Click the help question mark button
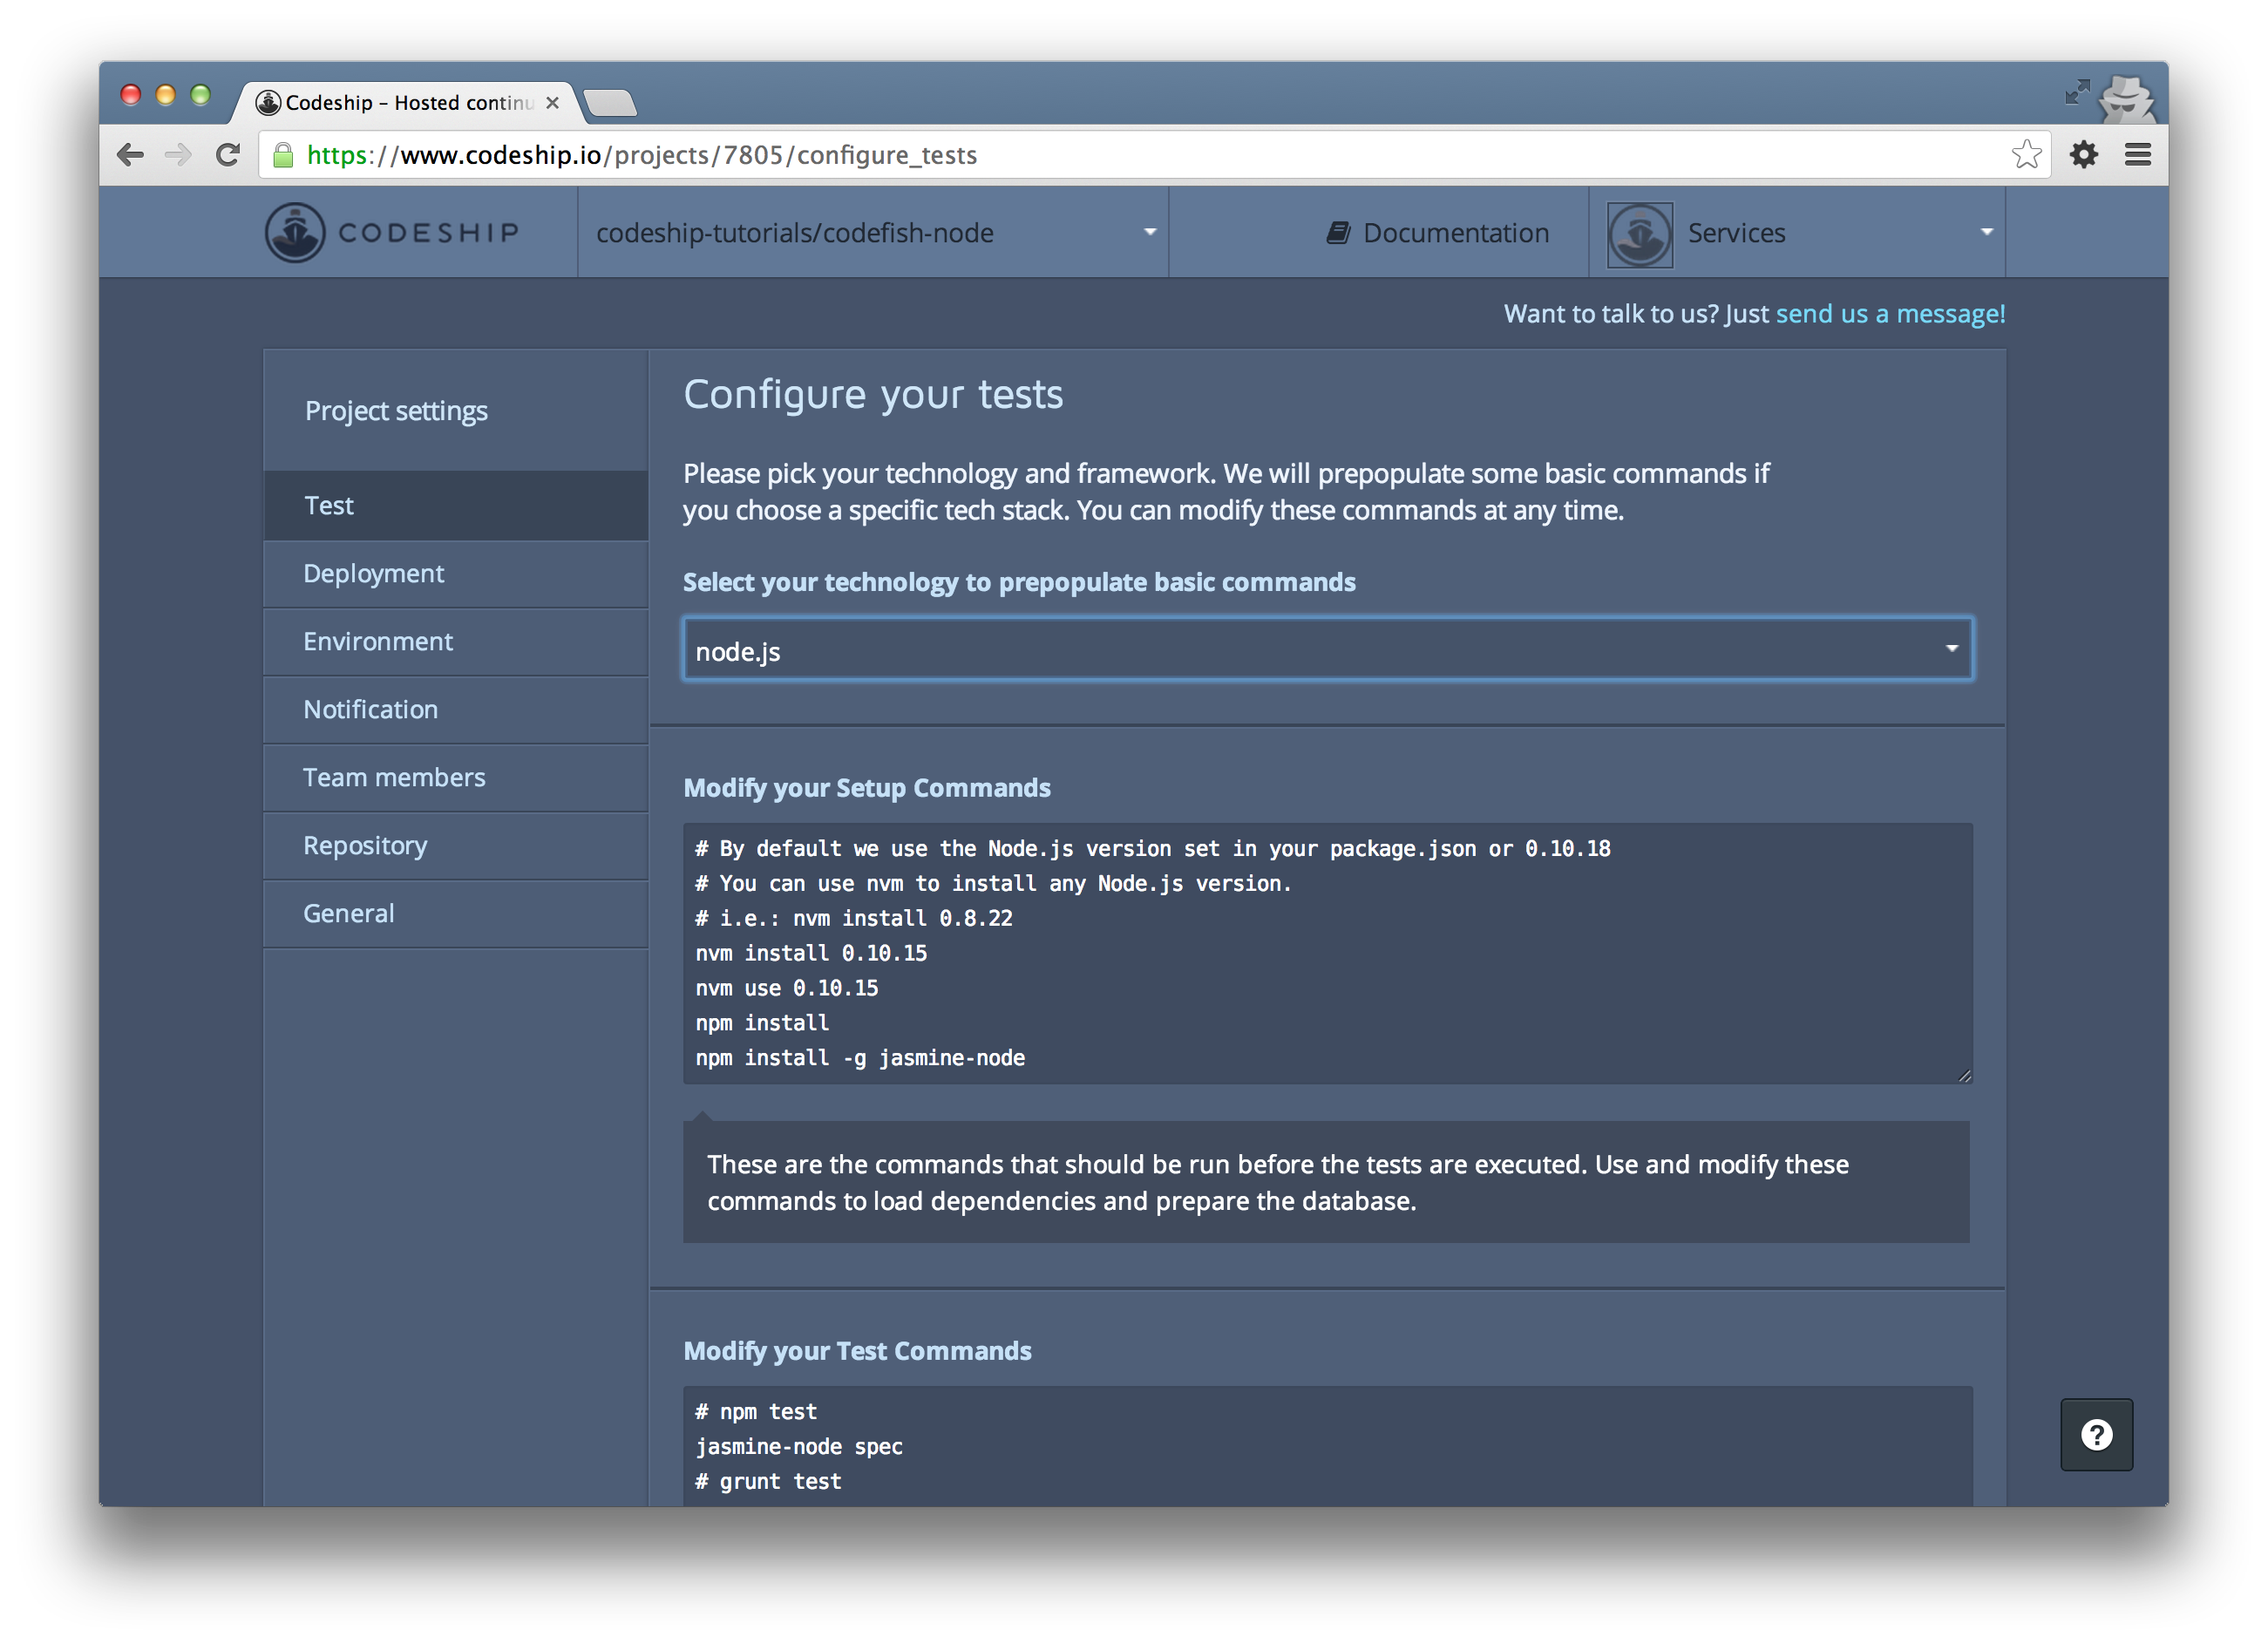Viewport: 2268px width, 1644px height. [2096, 1434]
